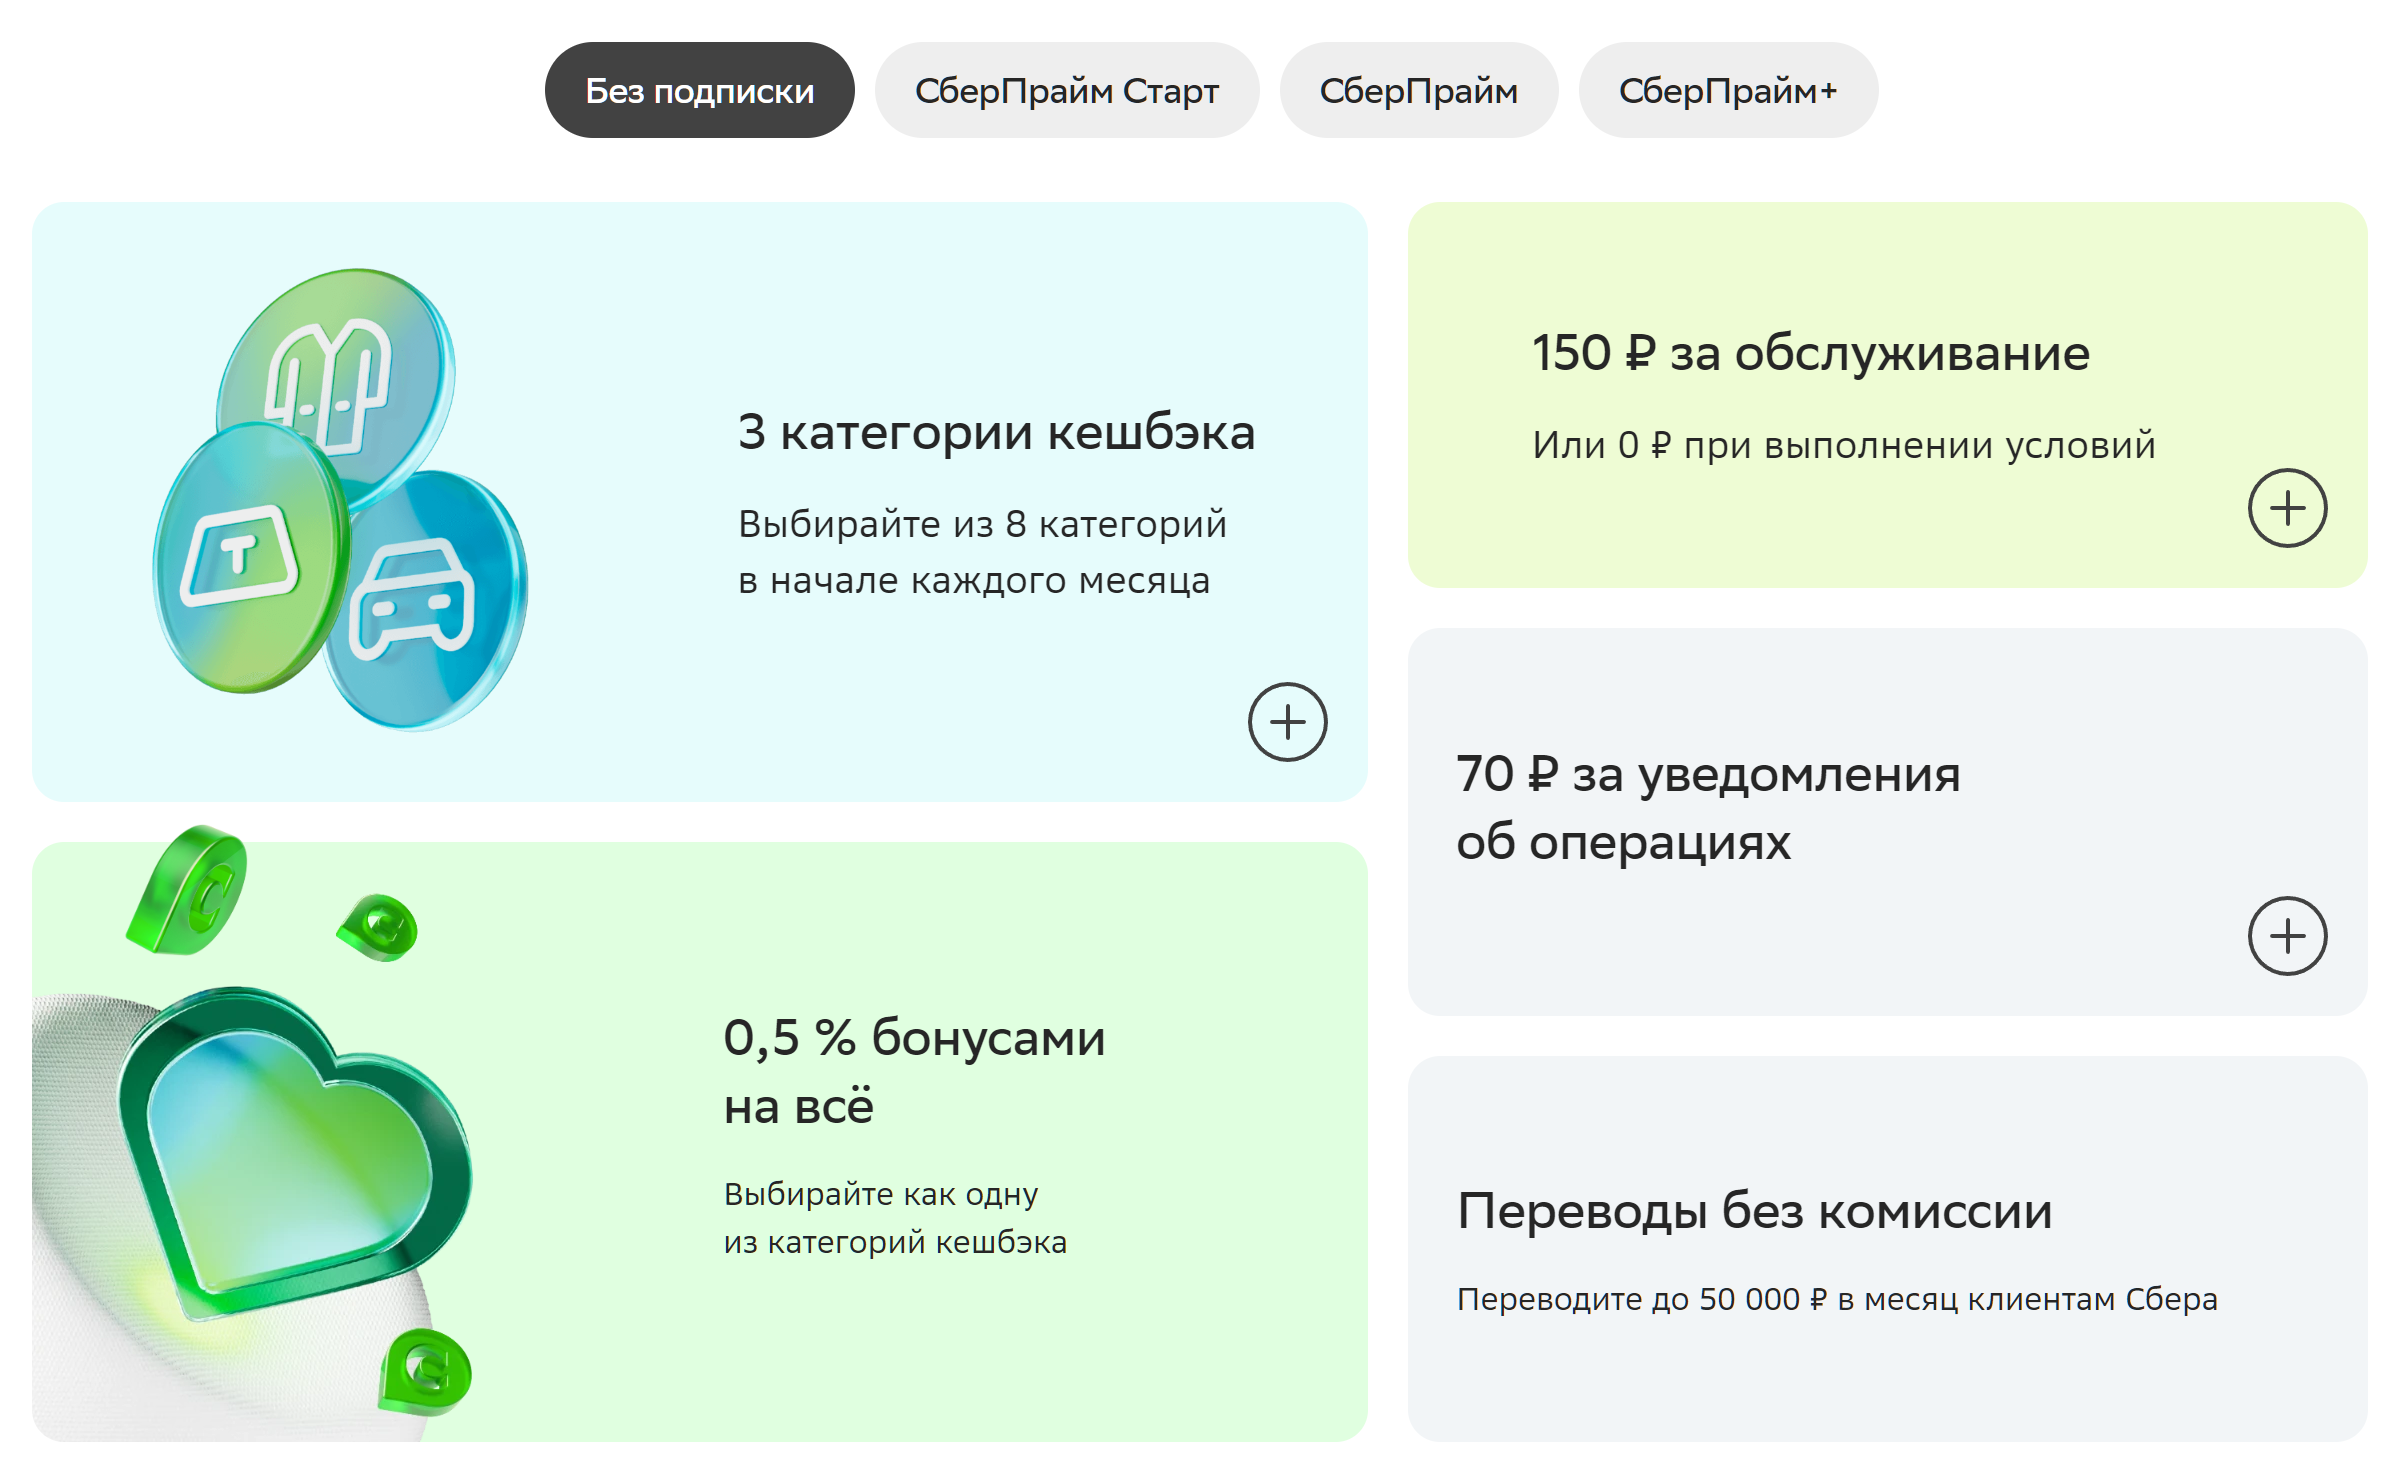This screenshot has width=2389, height=1475.
Task: Click the 3 категории кешбэка heading
Action: (x=996, y=432)
